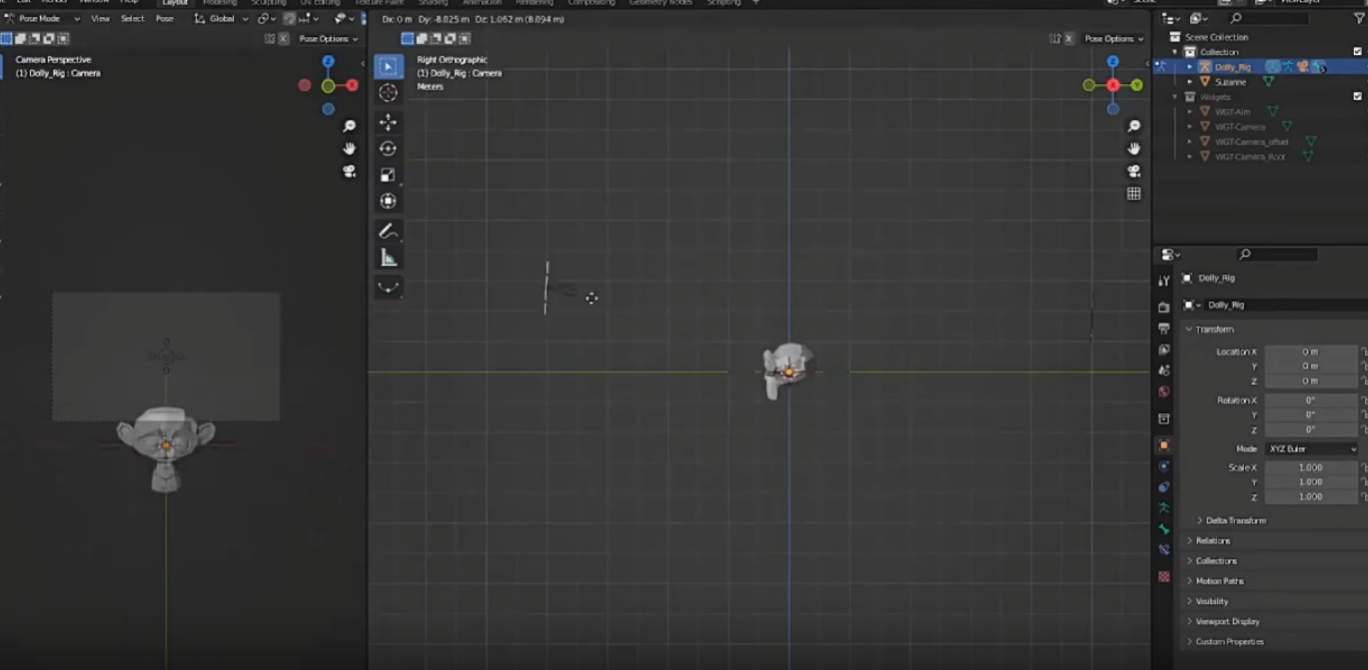Expand the Suzanne object in outliner

[x=1190, y=82]
